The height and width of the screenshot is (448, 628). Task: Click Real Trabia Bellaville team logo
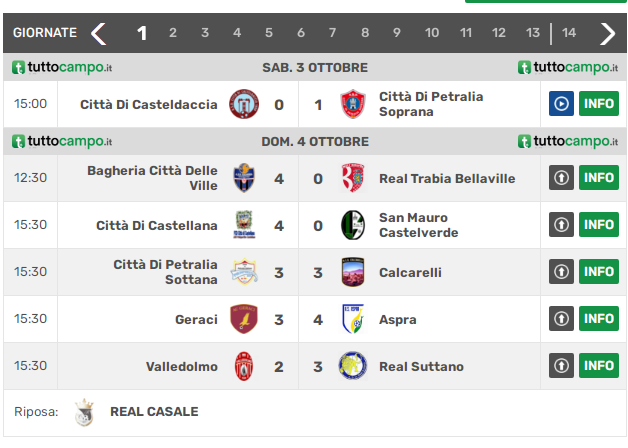(x=353, y=178)
